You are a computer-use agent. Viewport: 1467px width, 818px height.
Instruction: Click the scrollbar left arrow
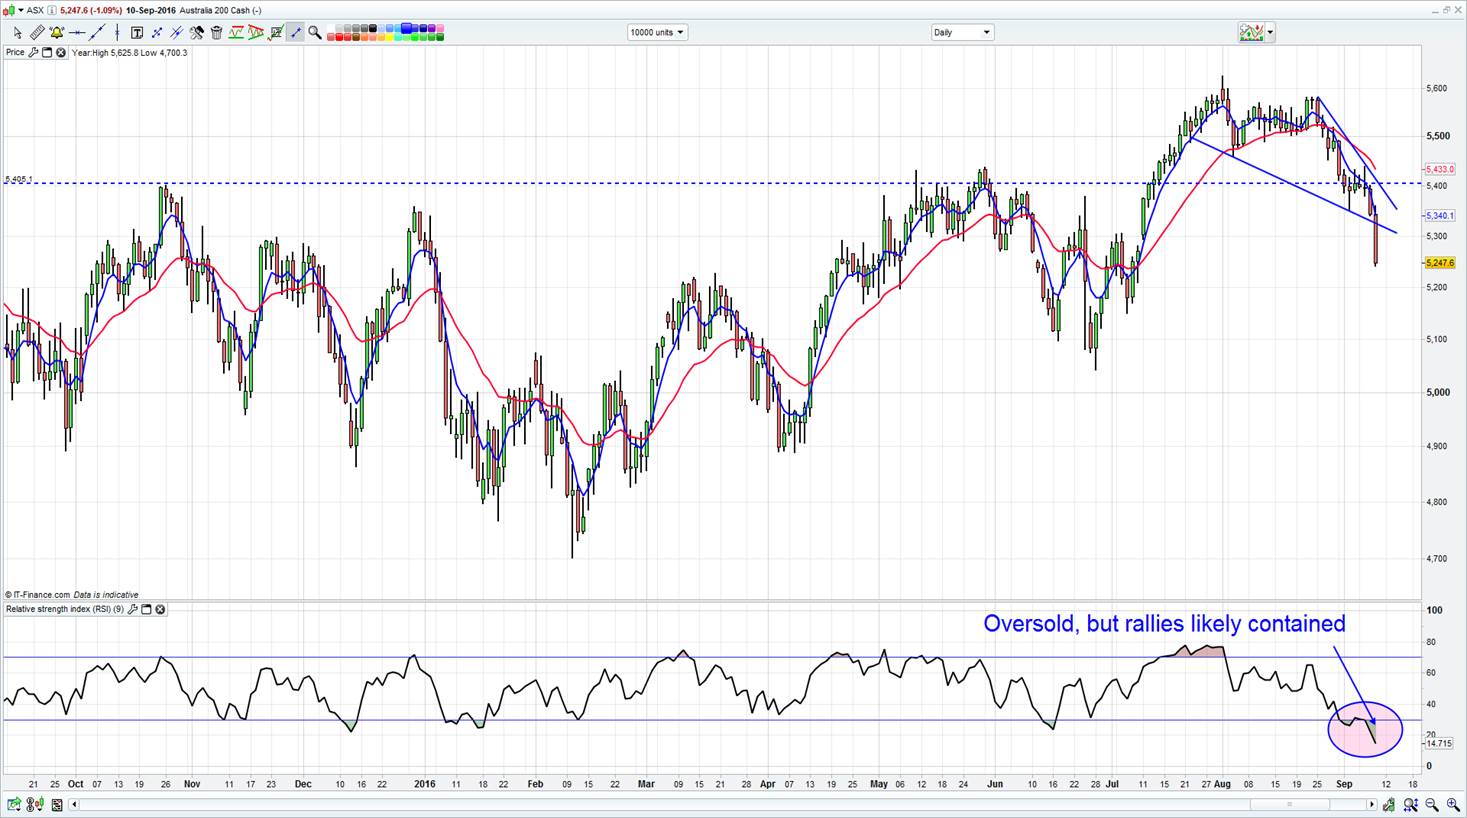(x=74, y=804)
